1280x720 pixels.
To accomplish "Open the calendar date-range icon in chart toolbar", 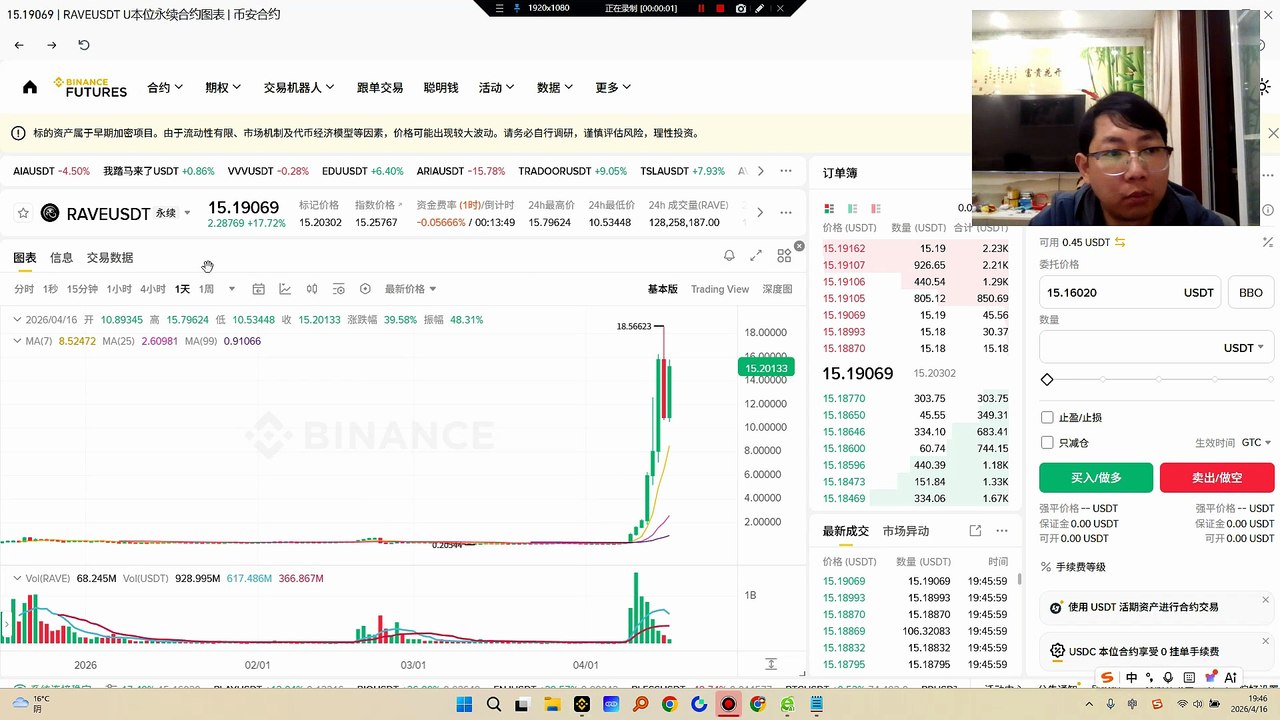I will tap(258, 289).
